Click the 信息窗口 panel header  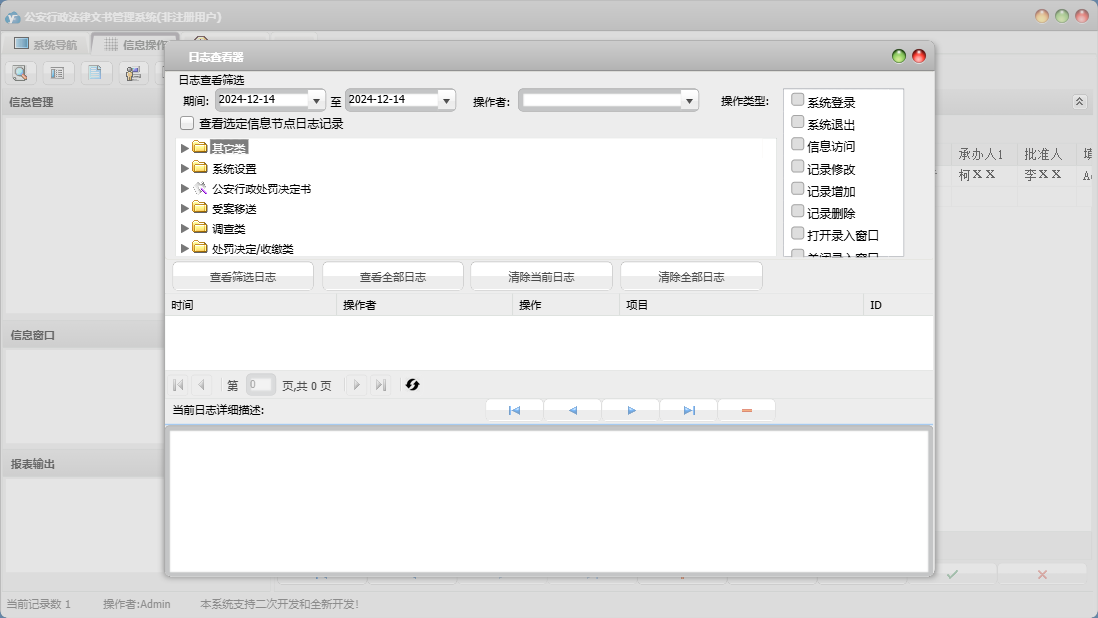(83, 335)
